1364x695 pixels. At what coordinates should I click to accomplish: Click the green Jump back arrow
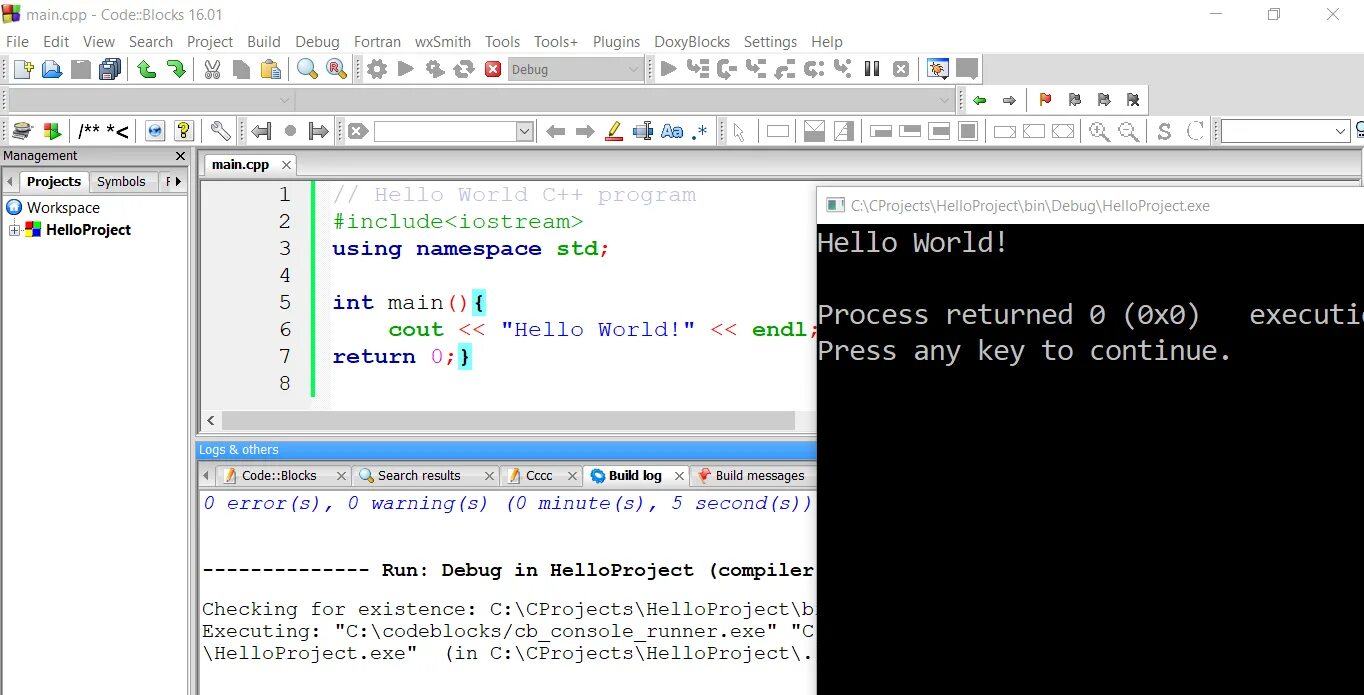(x=980, y=100)
